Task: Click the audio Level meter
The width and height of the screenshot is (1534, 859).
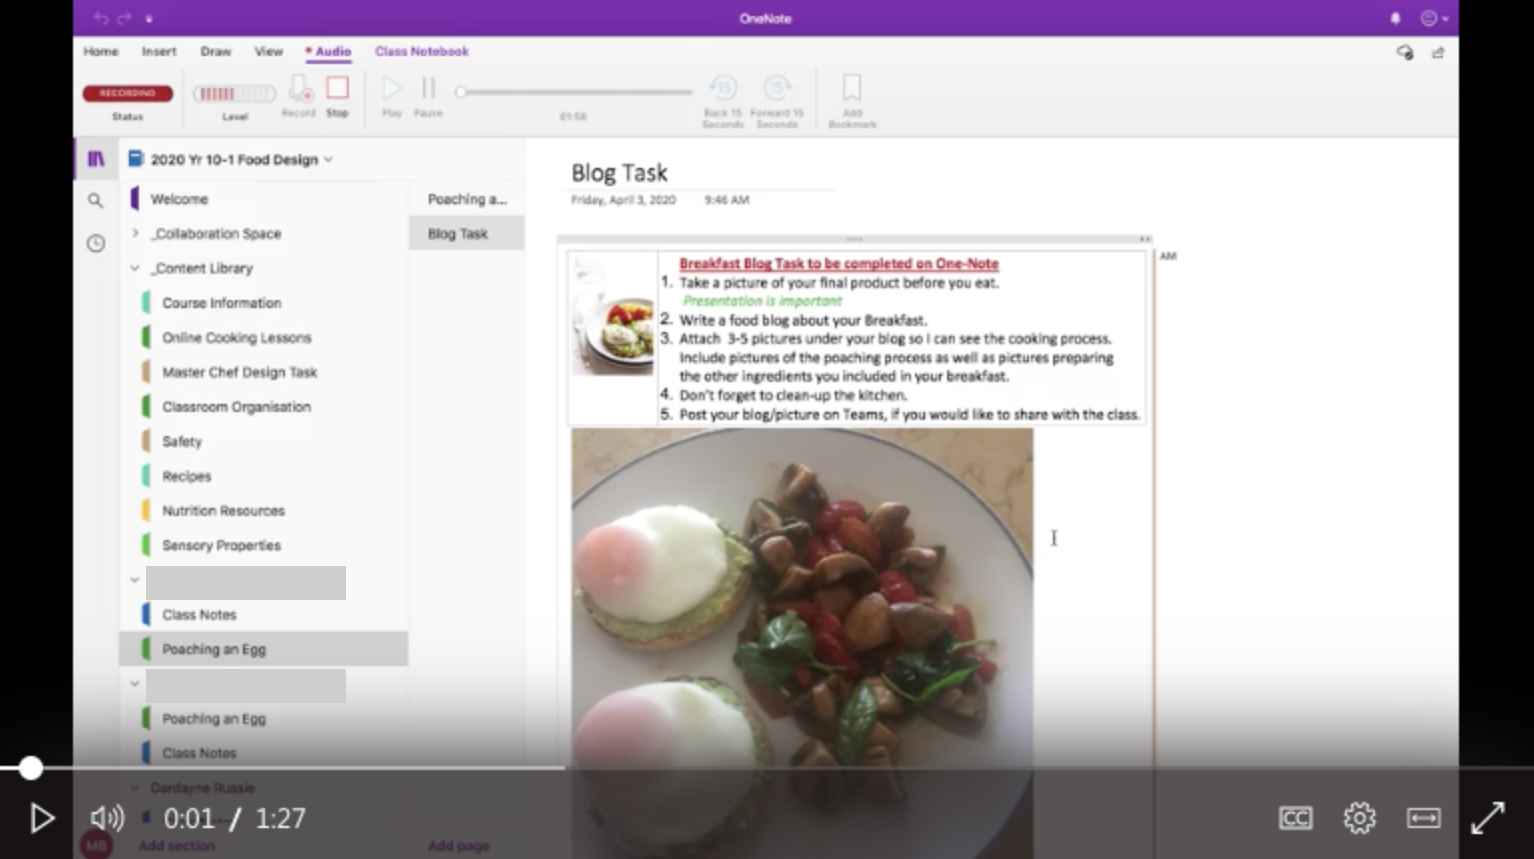Action: (x=235, y=94)
